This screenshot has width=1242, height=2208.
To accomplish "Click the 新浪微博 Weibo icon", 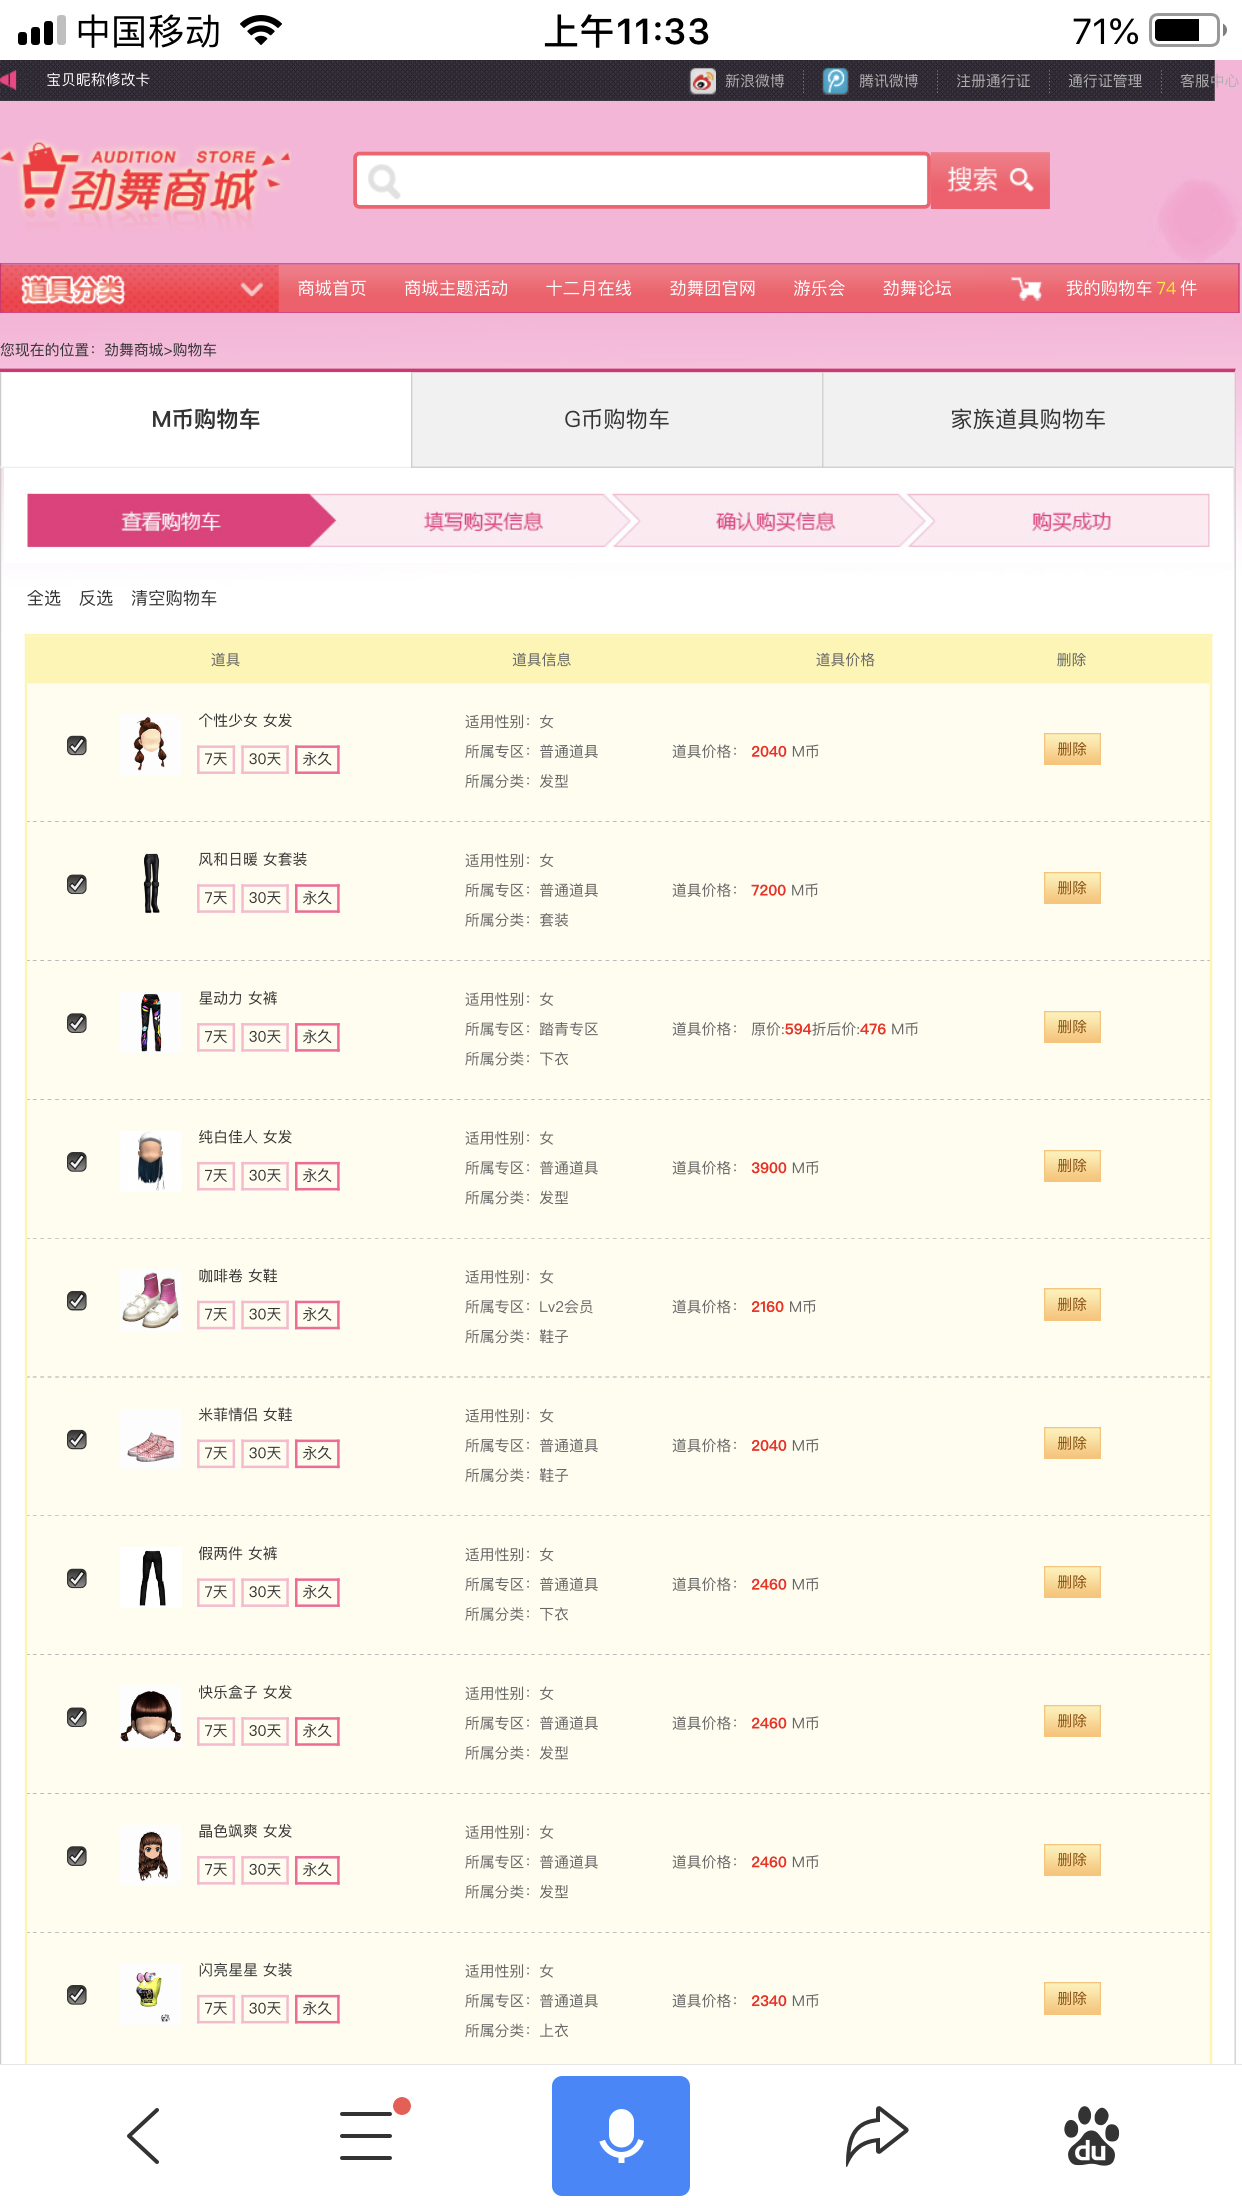I will [x=703, y=81].
